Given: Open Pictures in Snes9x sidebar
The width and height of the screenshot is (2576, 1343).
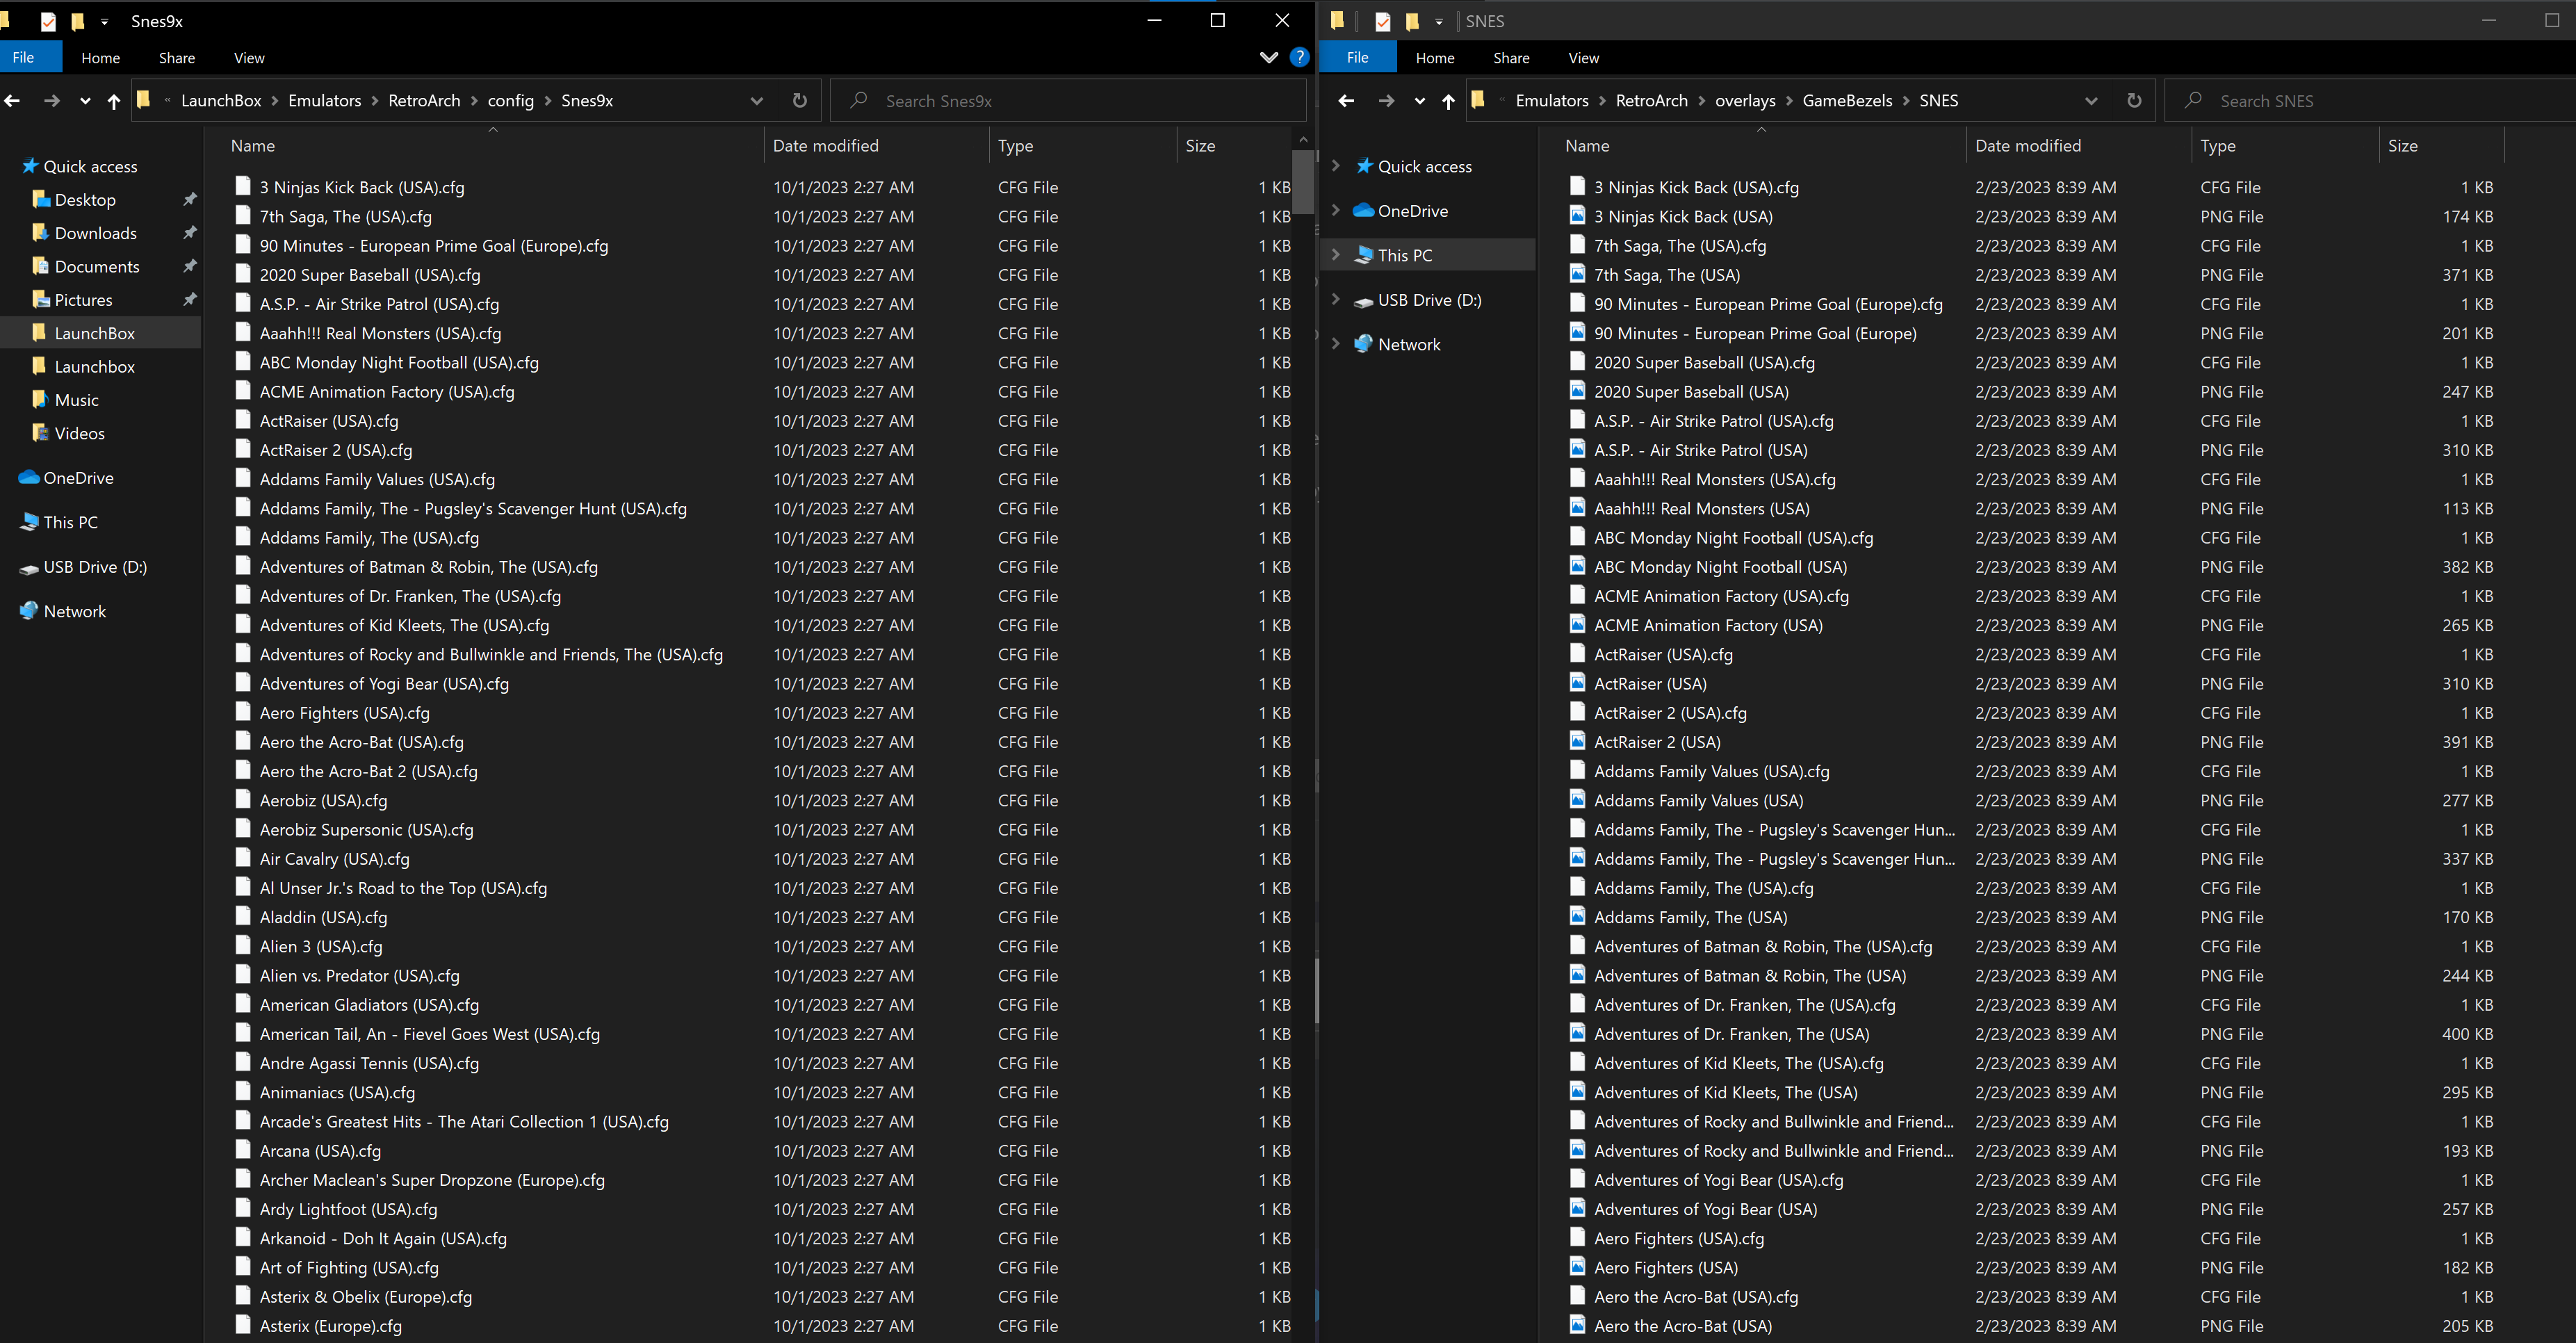Looking at the screenshot, I should click(x=83, y=300).
